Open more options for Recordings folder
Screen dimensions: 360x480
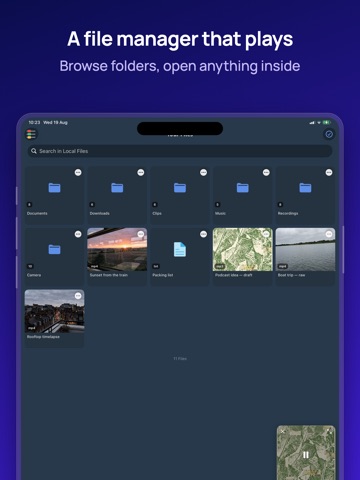coord(329,172)
